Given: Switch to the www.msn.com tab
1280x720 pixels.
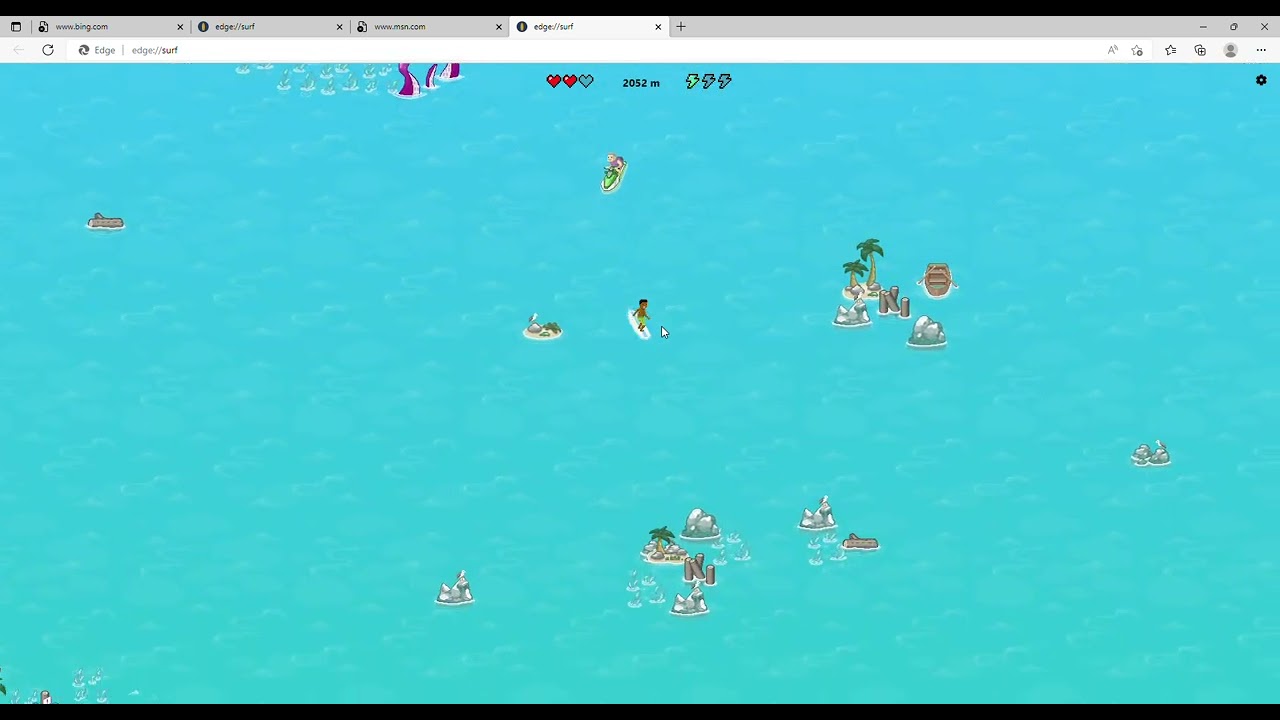Looking at the screenshot, I should point(430,27).
